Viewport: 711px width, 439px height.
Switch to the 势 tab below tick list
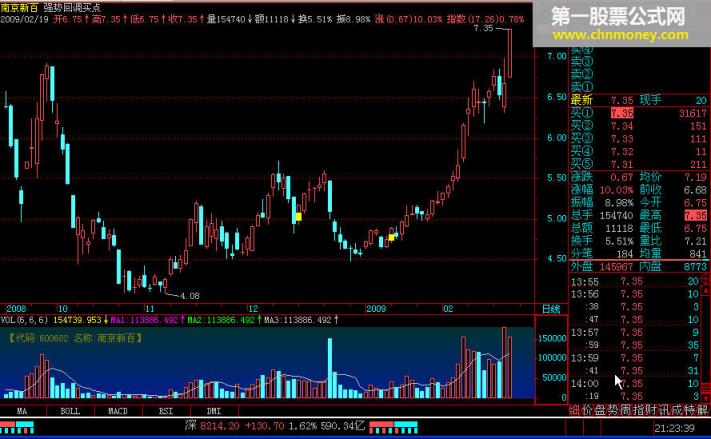click(x=613, y=410)
